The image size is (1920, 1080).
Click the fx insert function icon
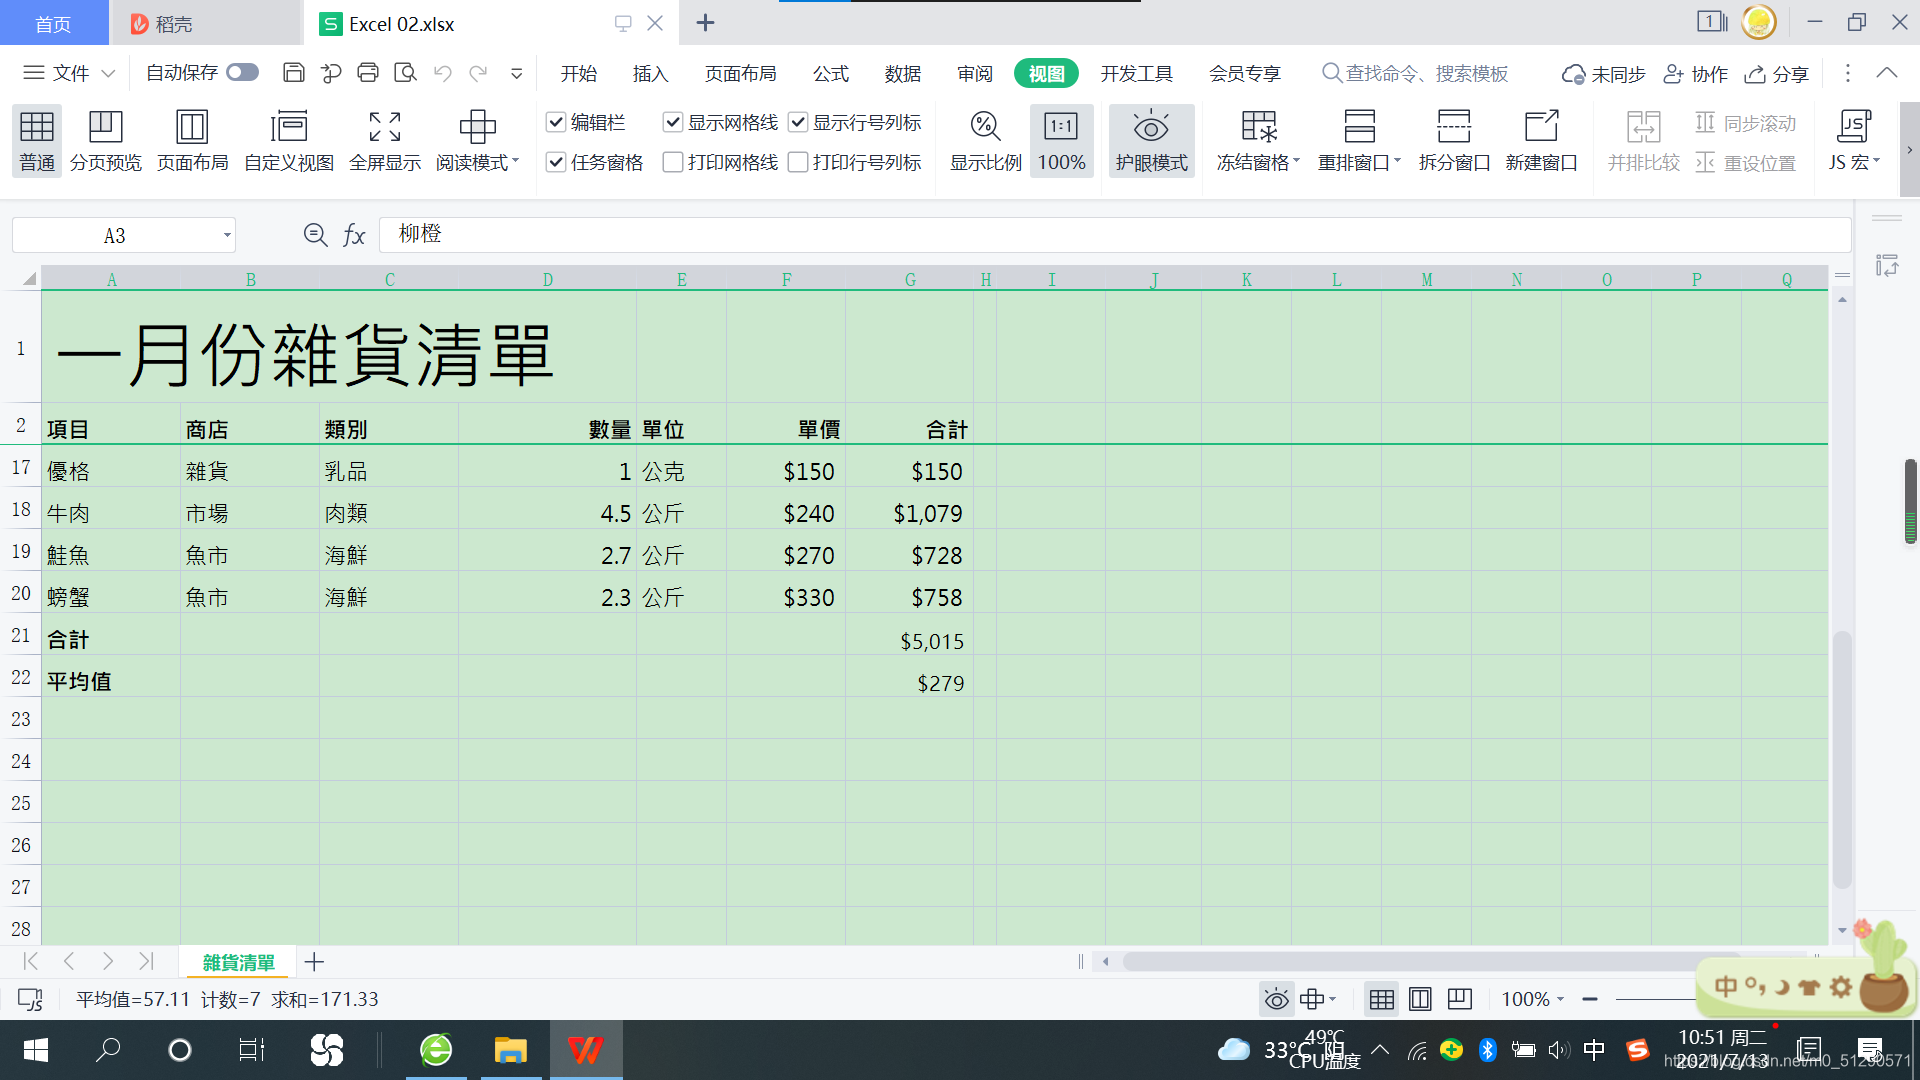pyautogui.click(x=354, y=236)
